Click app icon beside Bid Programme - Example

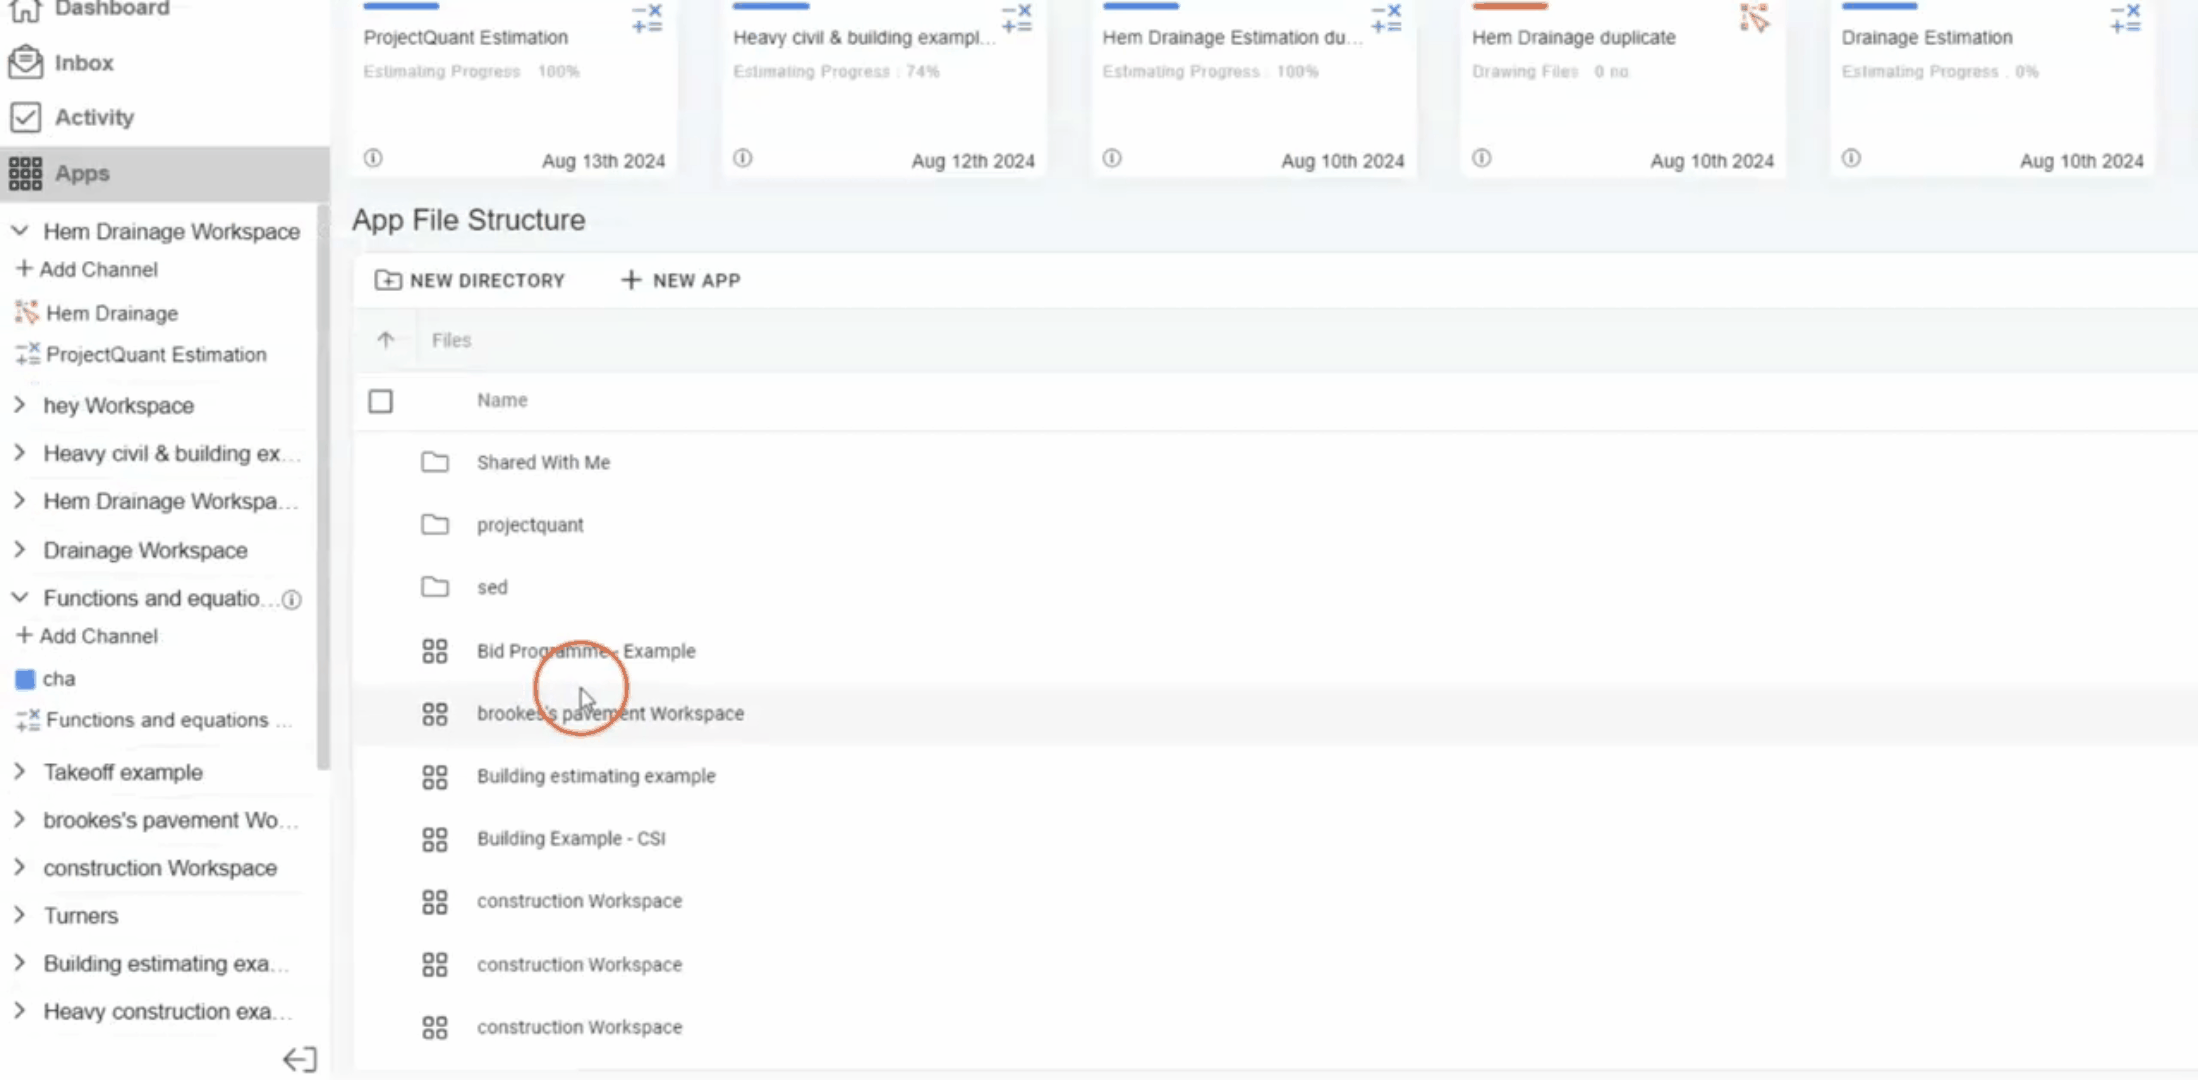coord(434,651)
